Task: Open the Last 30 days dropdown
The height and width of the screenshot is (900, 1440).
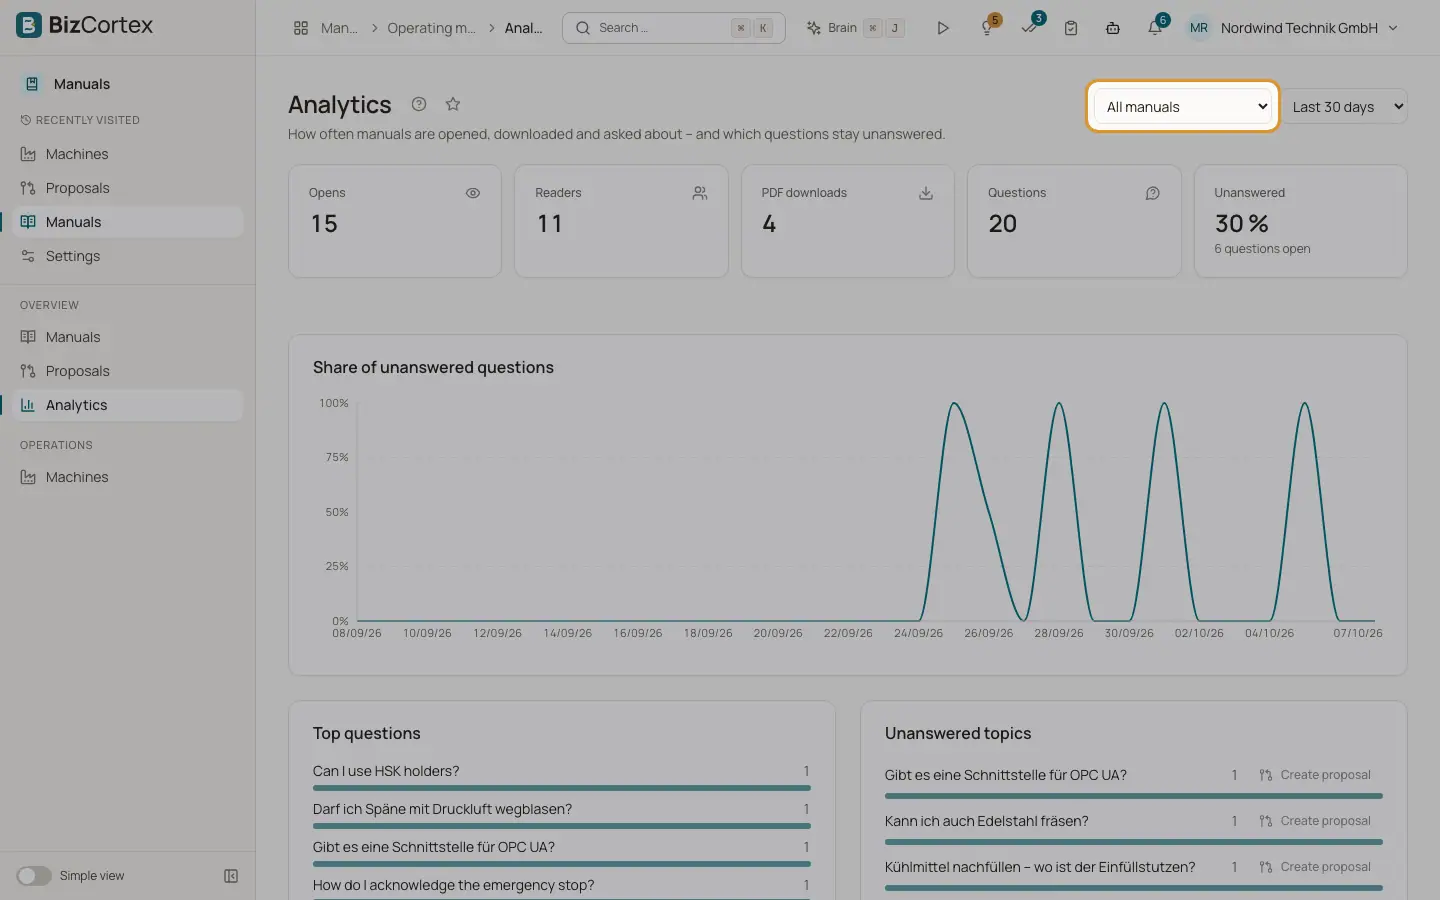Action: point(1345,107)
